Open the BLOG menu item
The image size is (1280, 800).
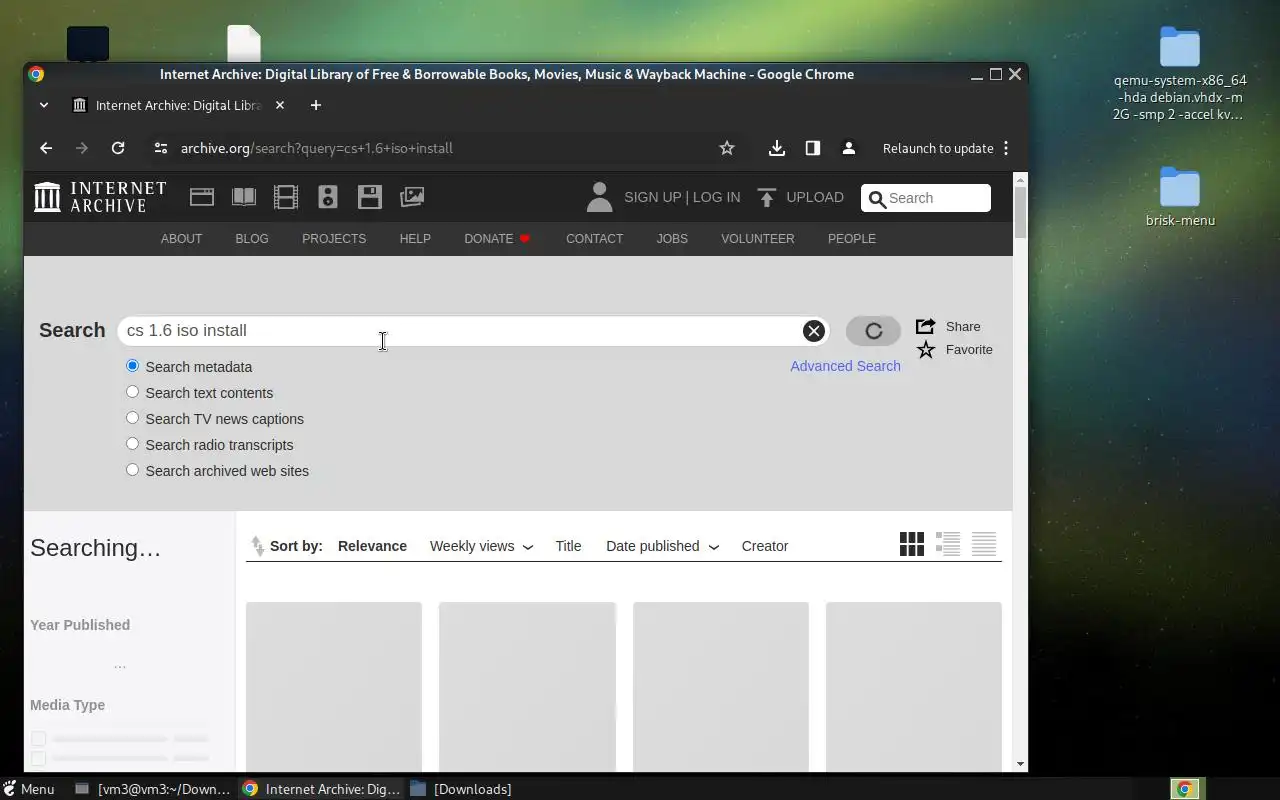(x=252, y=239)
